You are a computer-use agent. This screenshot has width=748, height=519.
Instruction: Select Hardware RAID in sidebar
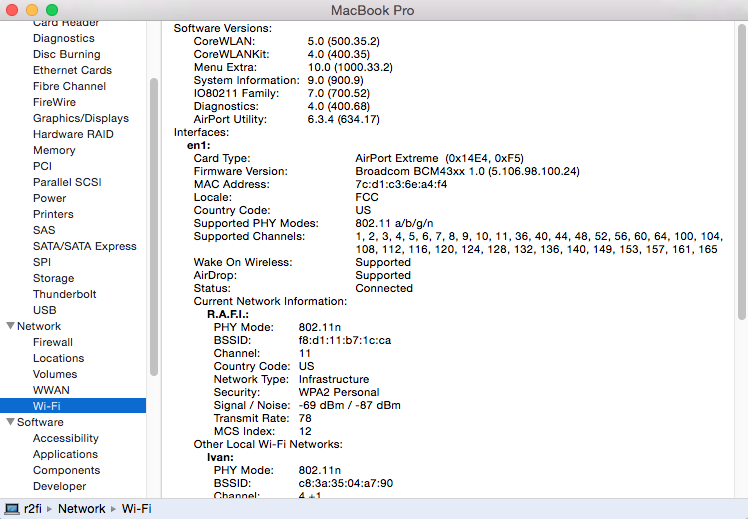pos(73,134)
